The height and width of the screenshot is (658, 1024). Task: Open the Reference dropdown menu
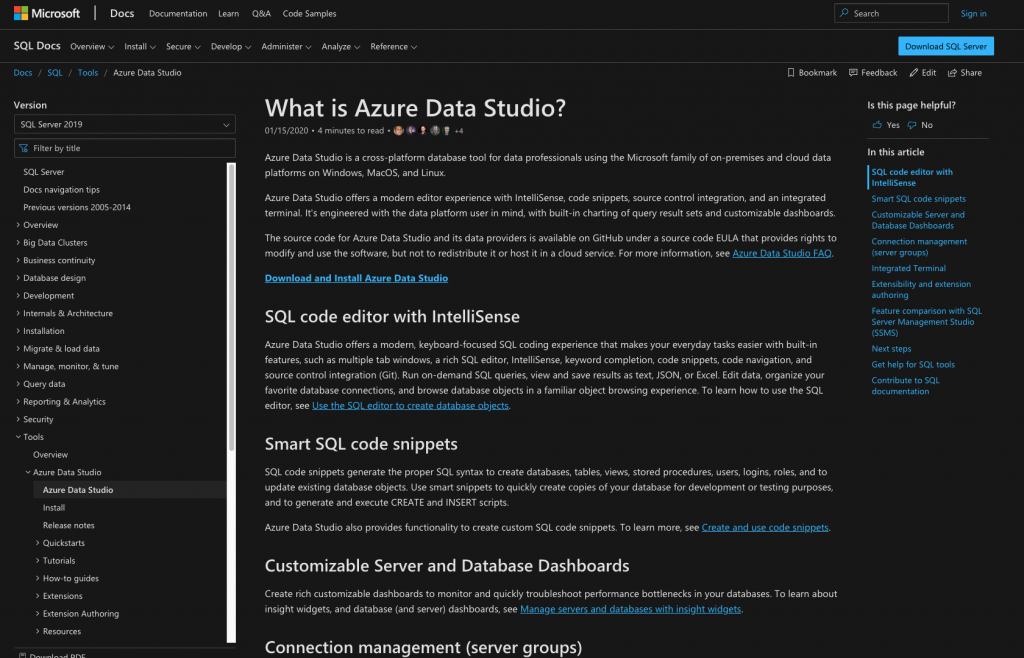pos(393,46)
